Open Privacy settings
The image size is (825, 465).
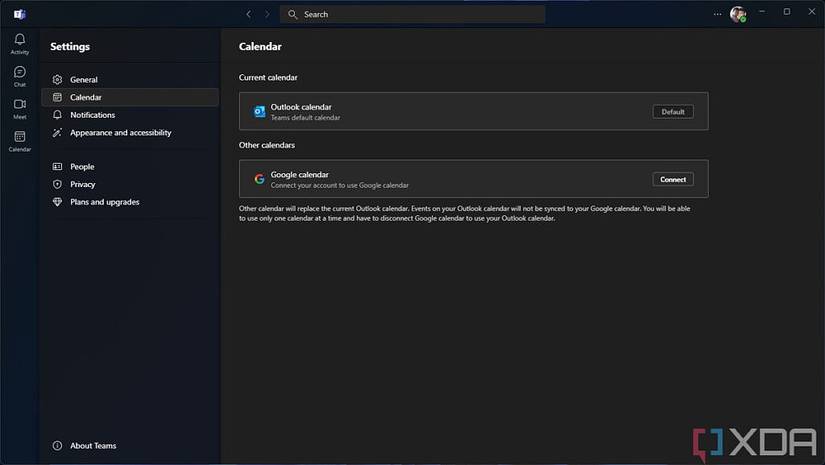pos(130,184)
